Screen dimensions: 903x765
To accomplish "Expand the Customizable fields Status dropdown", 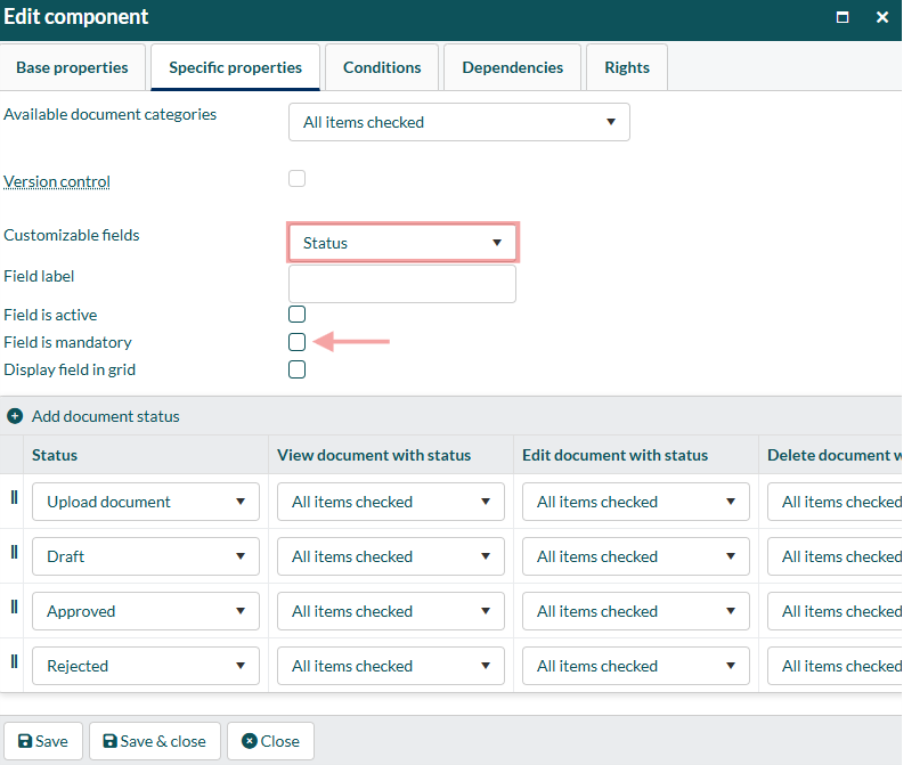I will 403,243.
